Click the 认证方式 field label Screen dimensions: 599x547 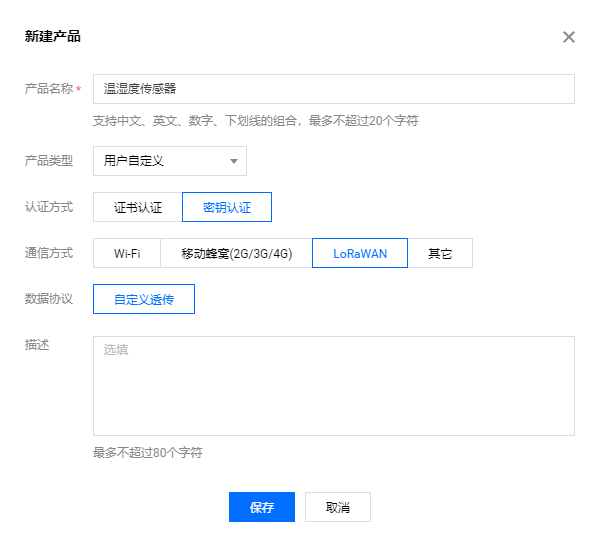[x=49, y=207]
